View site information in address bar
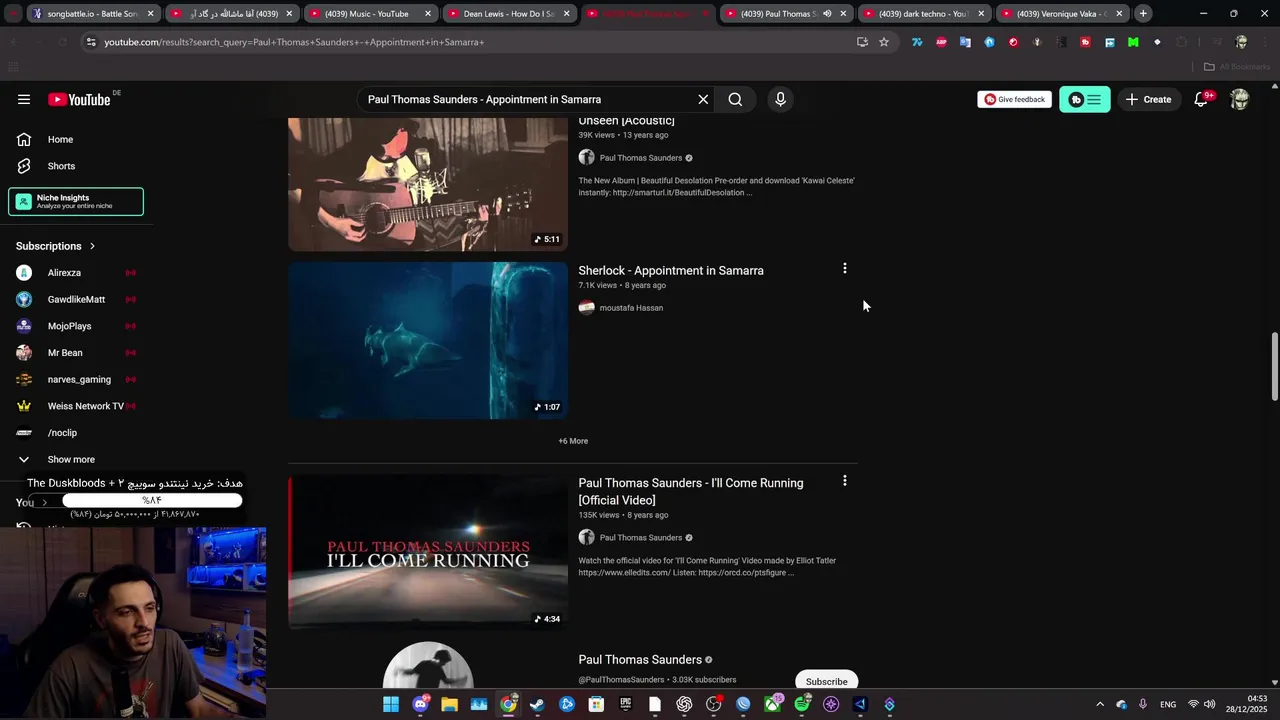 pos(91,42)
